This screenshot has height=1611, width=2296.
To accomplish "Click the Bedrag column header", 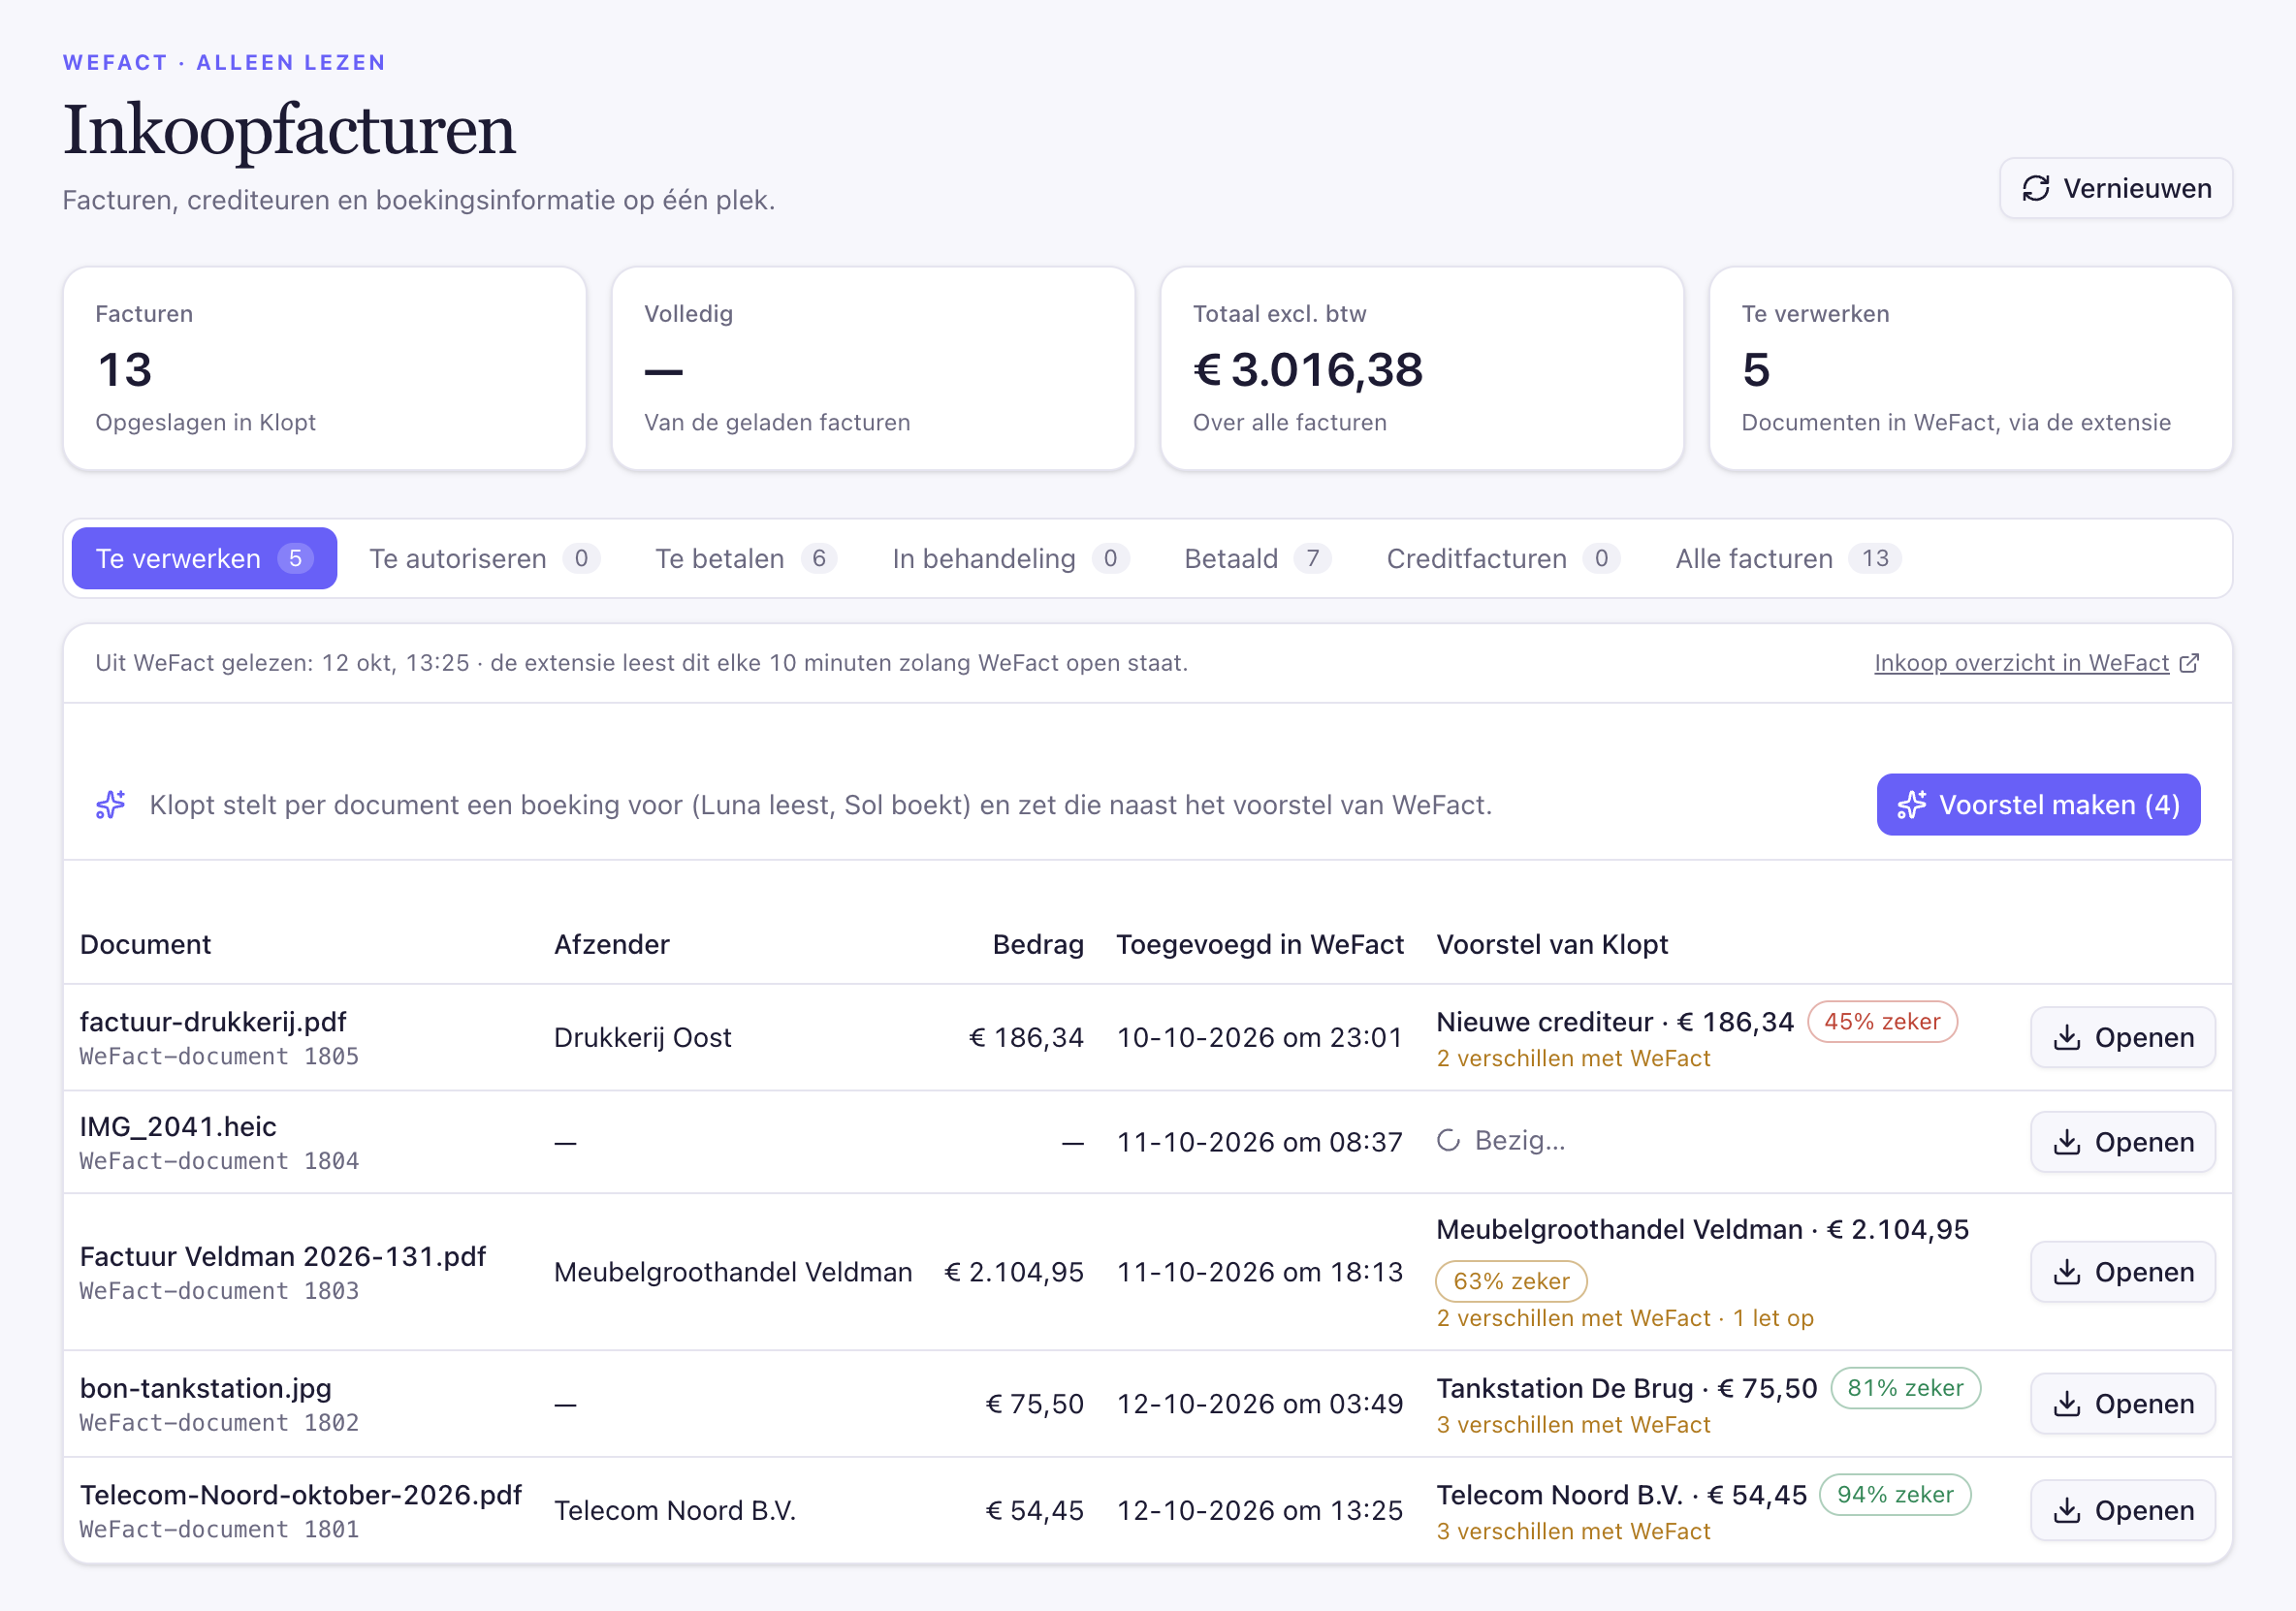I will click(1038, 944).
